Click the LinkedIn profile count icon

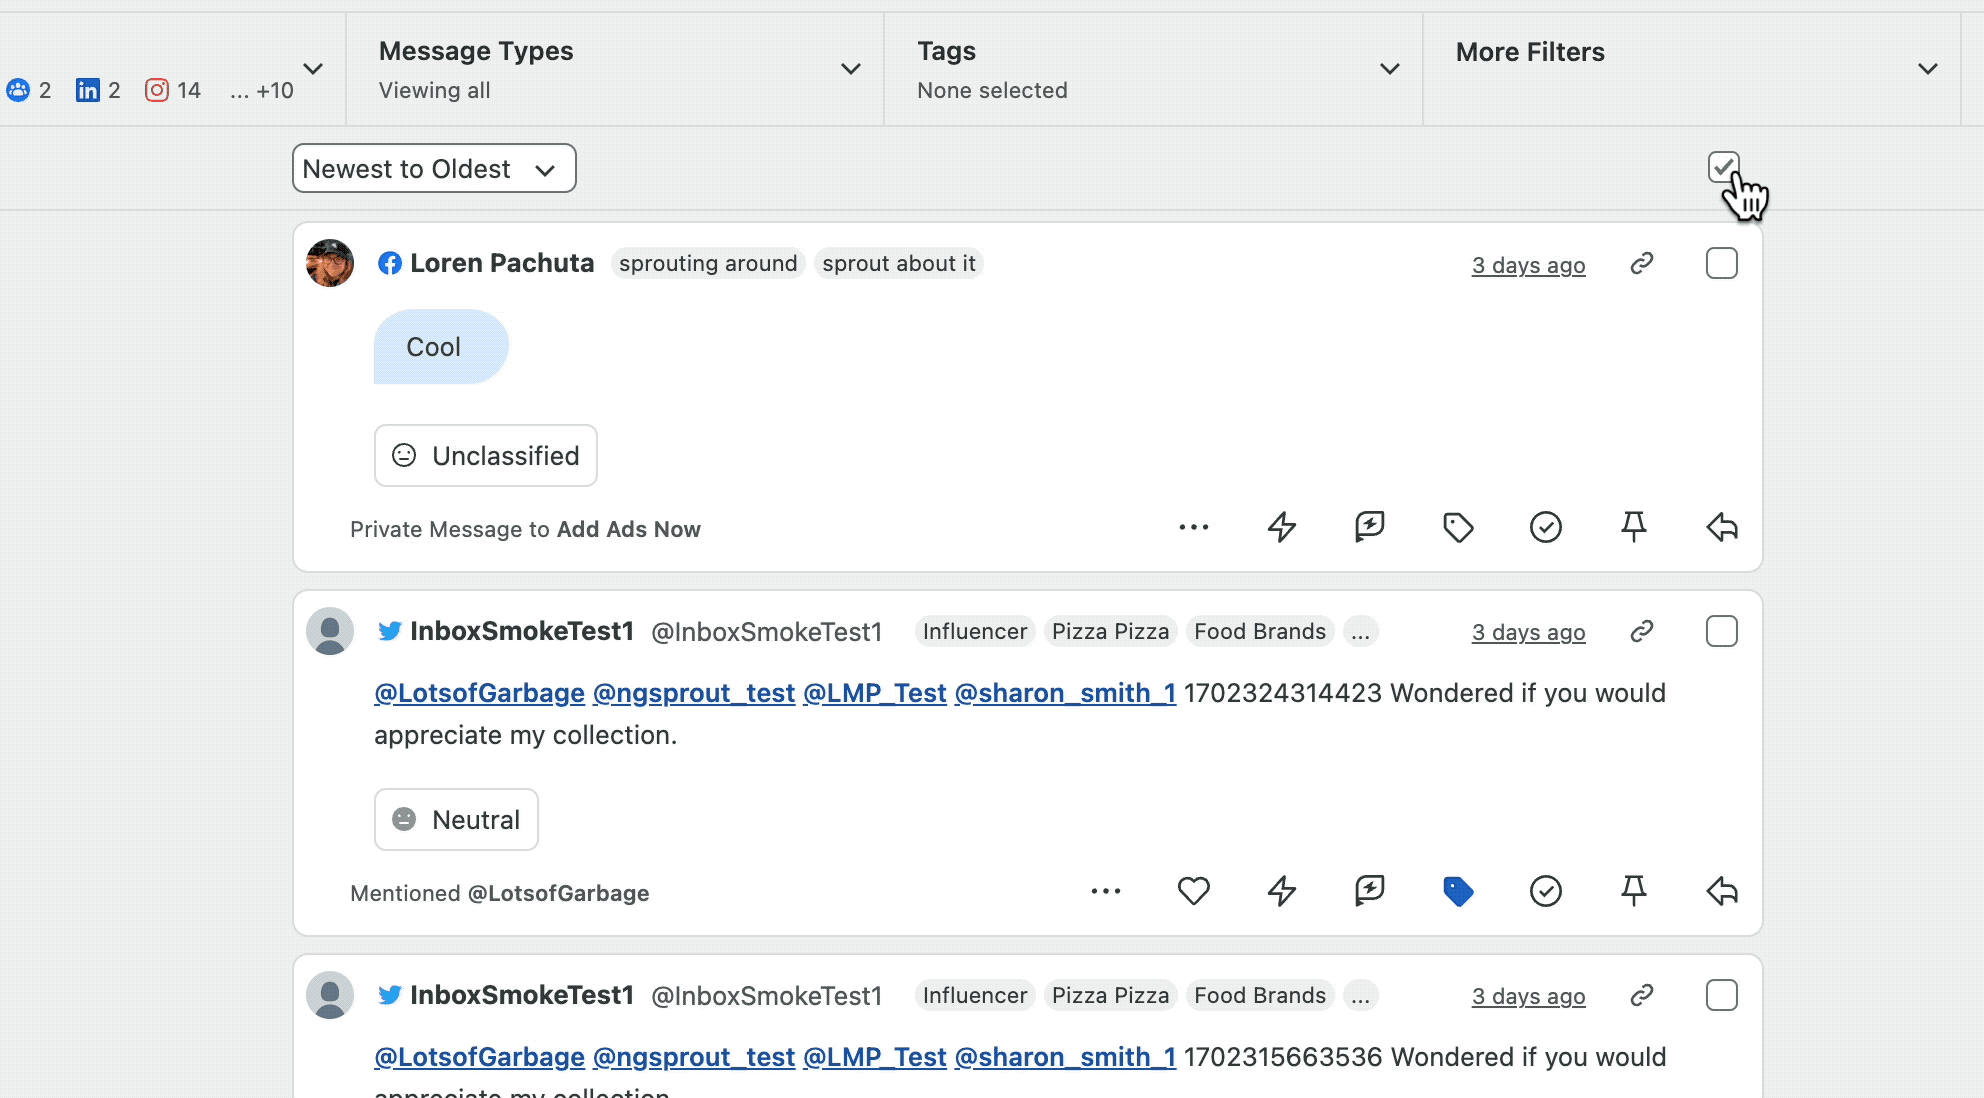[88, 90]
